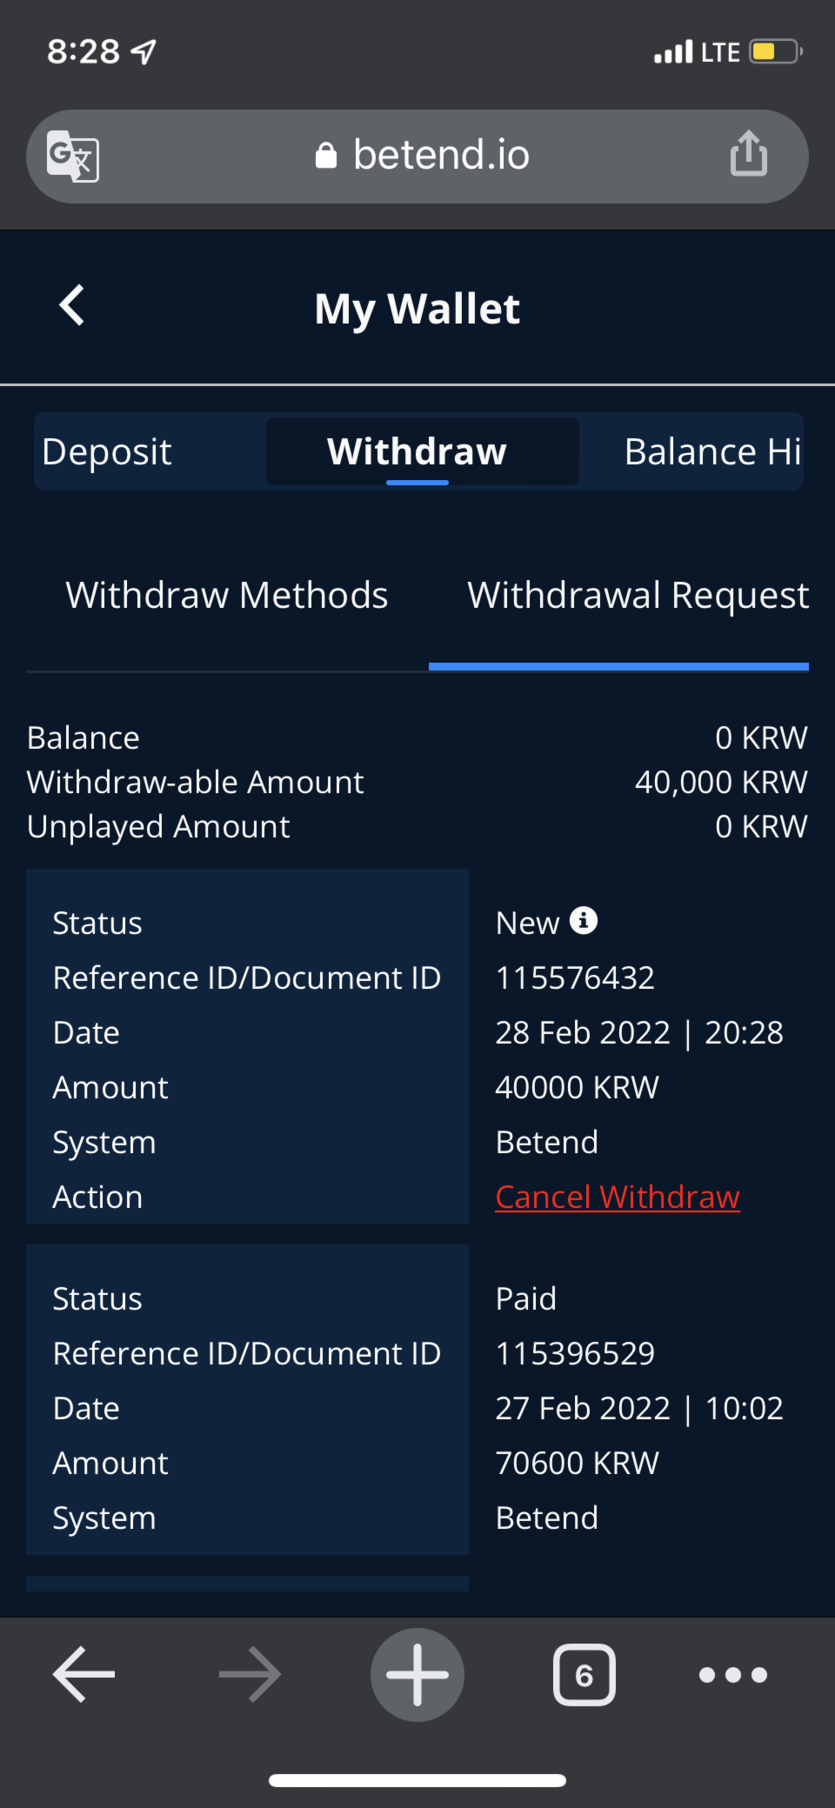Image resolution: width=835 pixels, height=1808 pixels.
Task: Tap the 70600 KRW amount
Action: pos(577,1463)
